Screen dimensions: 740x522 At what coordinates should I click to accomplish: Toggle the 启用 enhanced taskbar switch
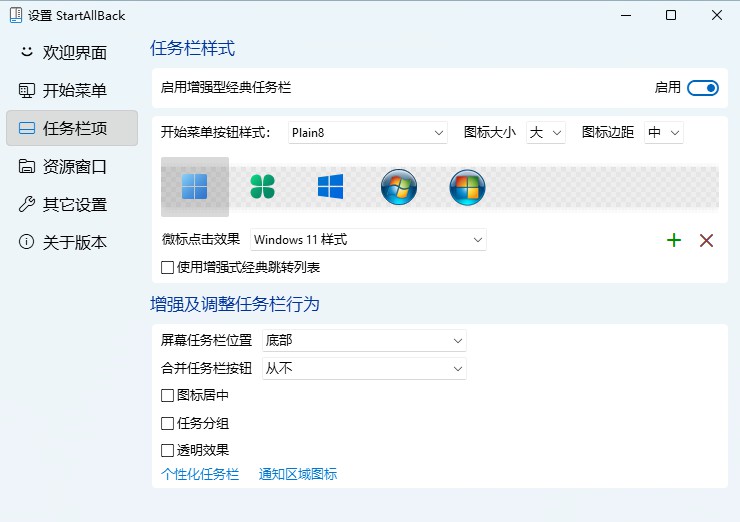[703, 88]
